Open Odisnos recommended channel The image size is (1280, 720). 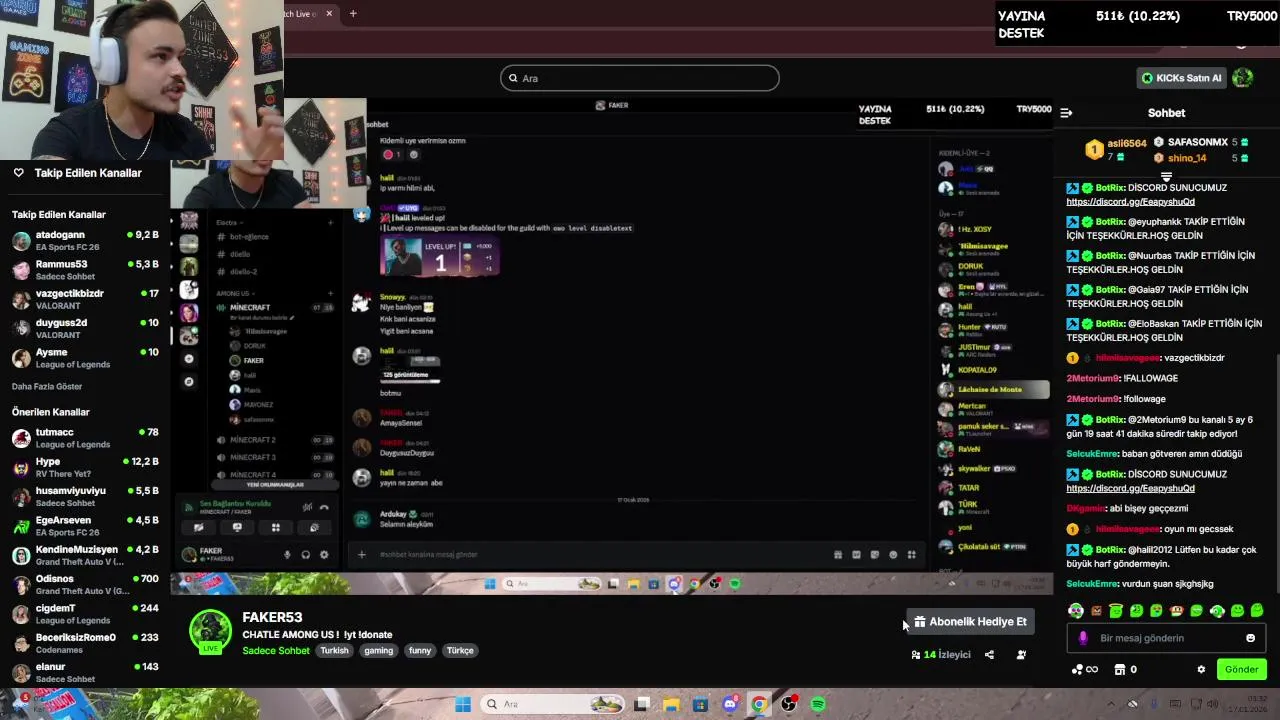click(85, 584)
